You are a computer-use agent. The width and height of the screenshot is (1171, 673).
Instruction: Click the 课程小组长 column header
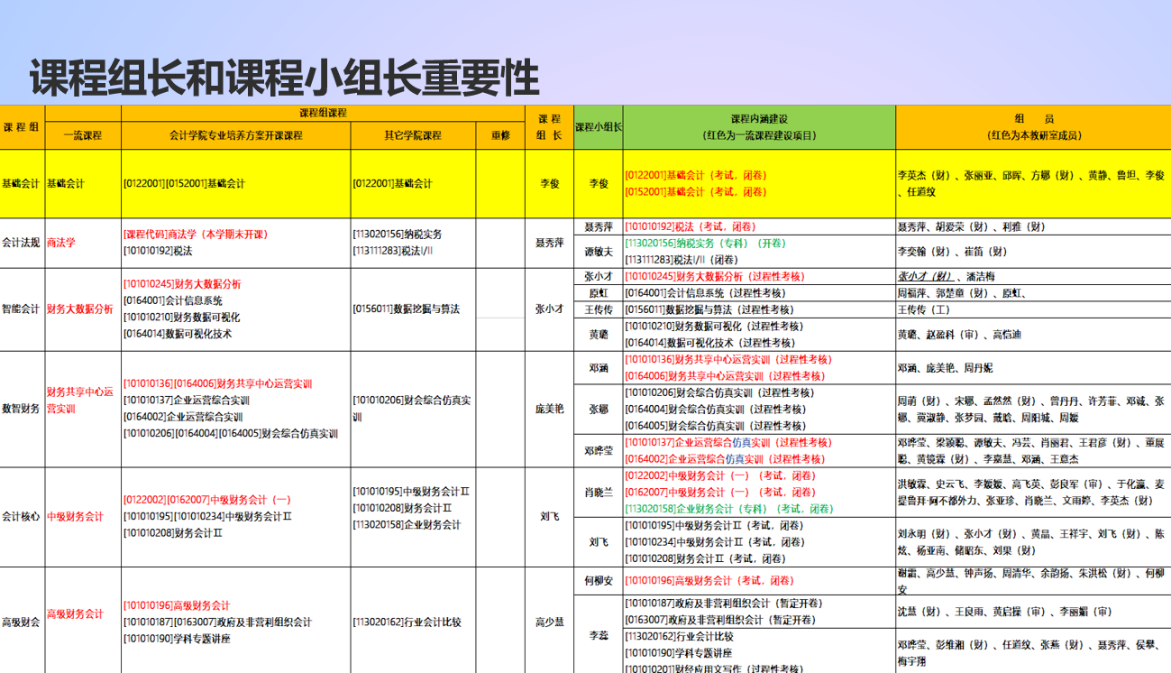pos(598,127)
